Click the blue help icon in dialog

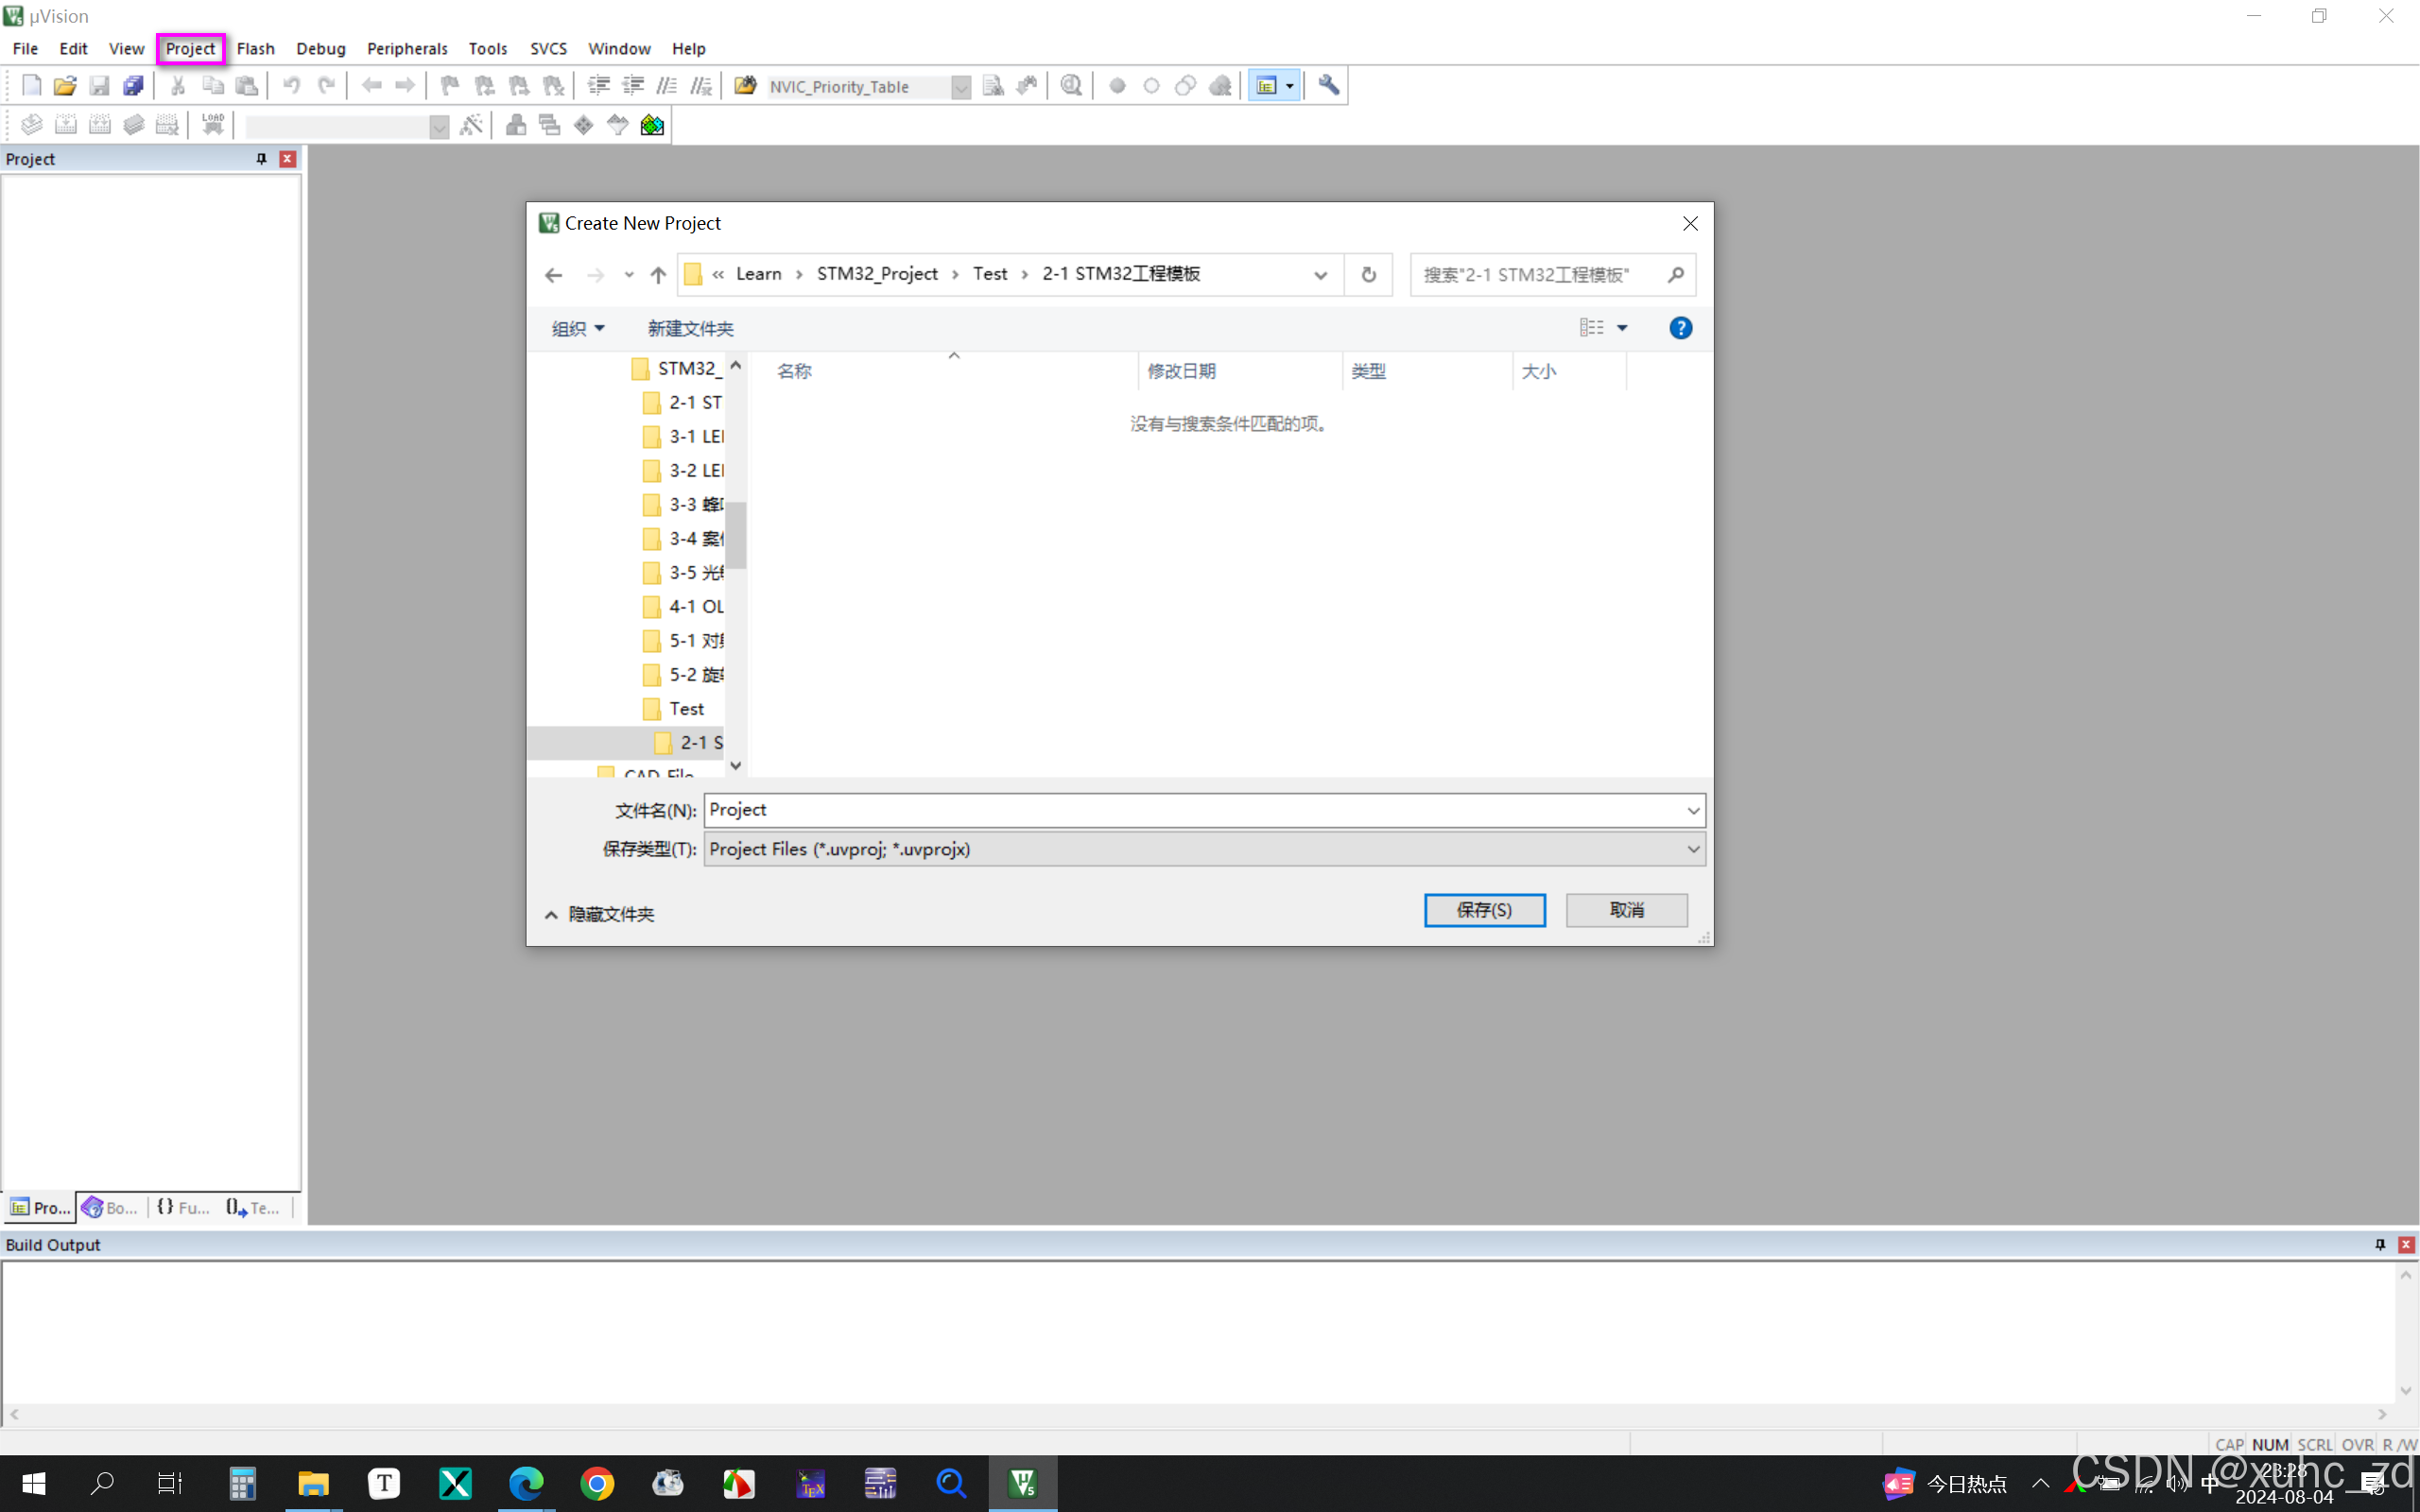click(x=1680, y=328)
